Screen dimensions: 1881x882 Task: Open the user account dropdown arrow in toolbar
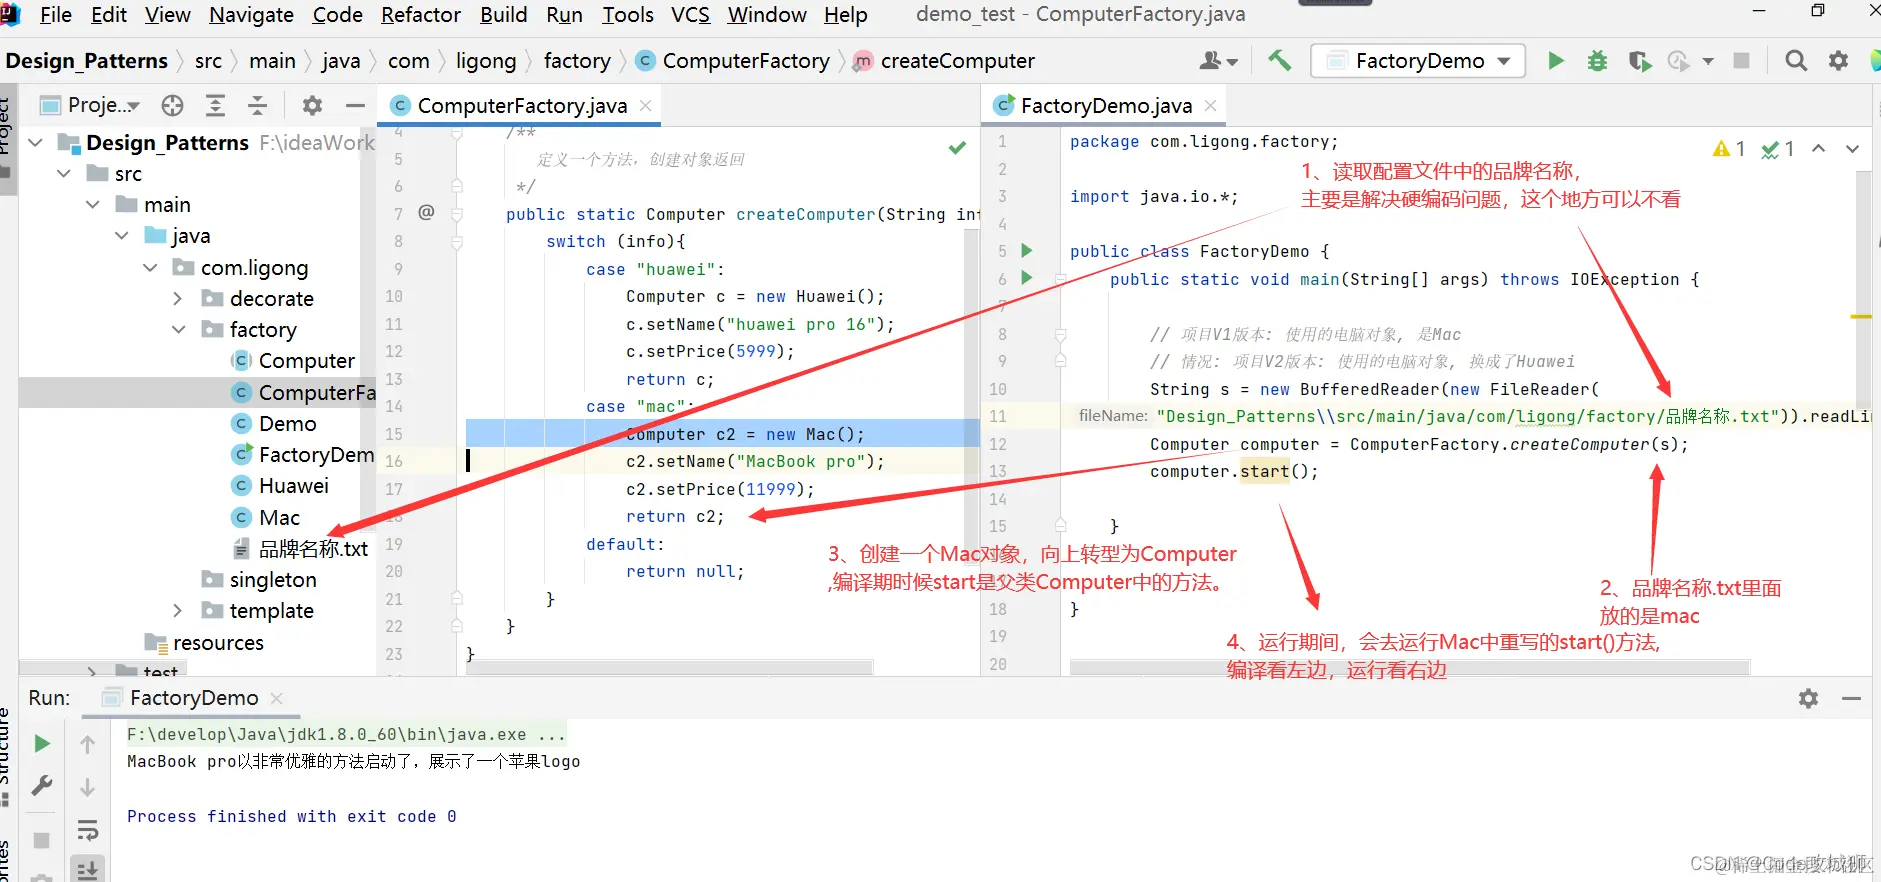click(1232, 62)
